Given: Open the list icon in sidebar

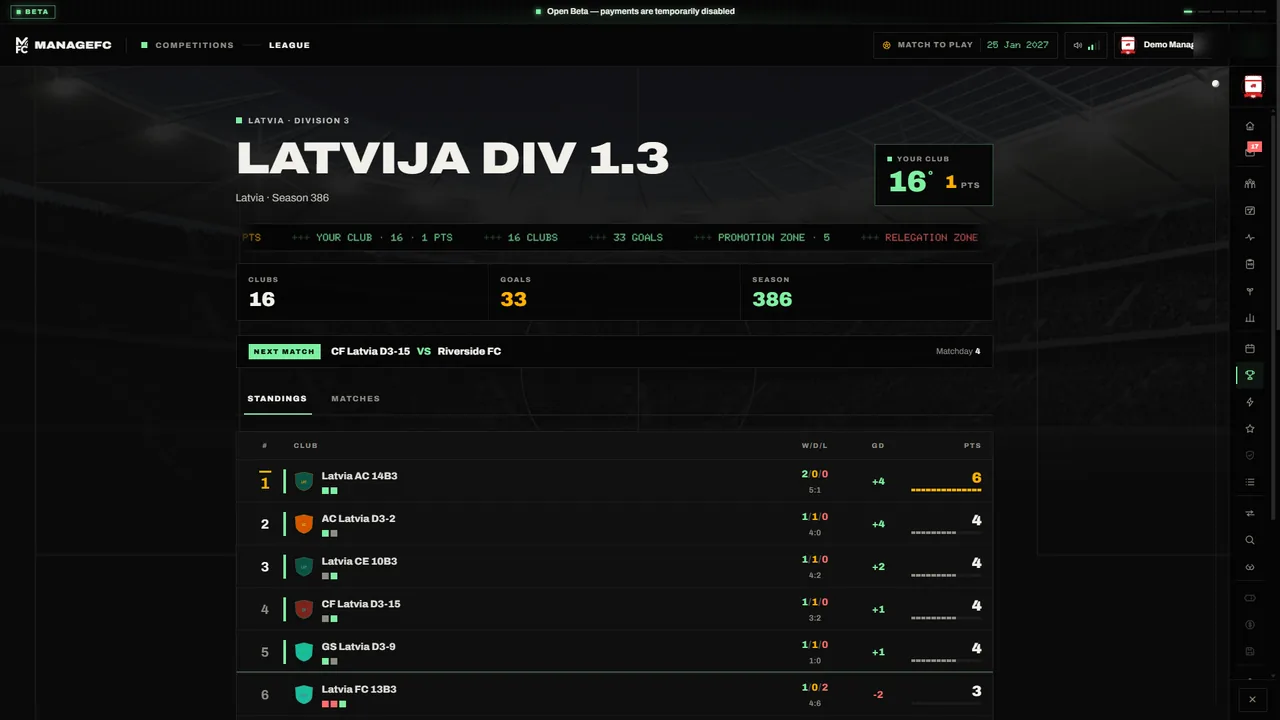Looking at the screenshot, I should [1249, 482].
